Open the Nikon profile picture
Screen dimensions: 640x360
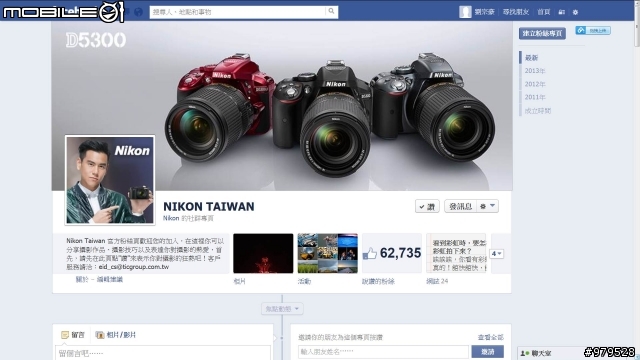(110, 180)
